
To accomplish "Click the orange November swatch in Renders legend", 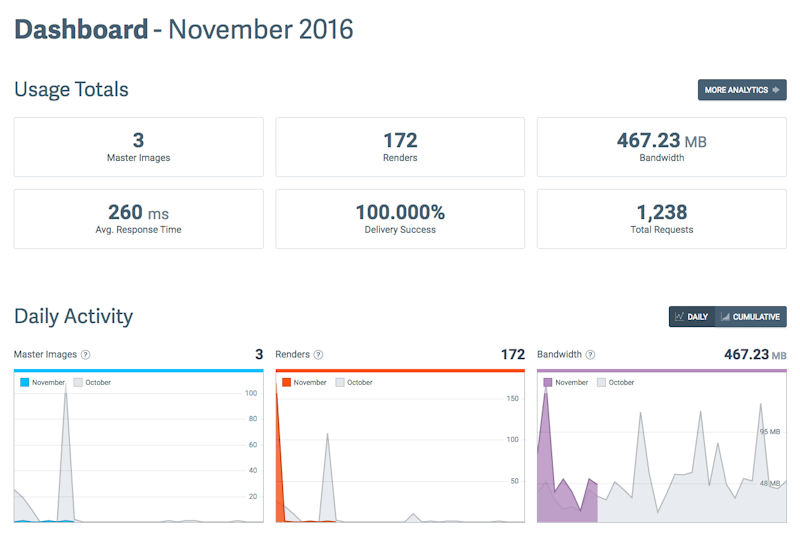I will coord(287,383).
